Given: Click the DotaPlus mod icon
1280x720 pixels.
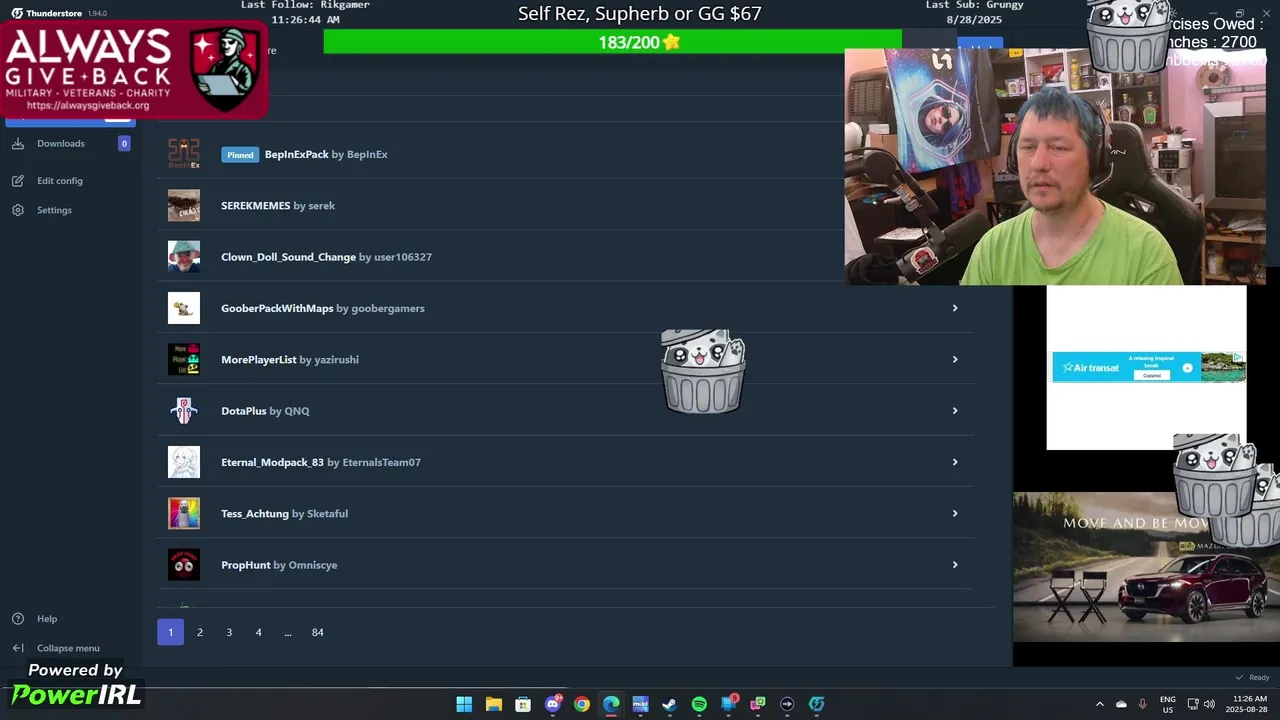Looking at the screenshot, I should coord(184,411).
